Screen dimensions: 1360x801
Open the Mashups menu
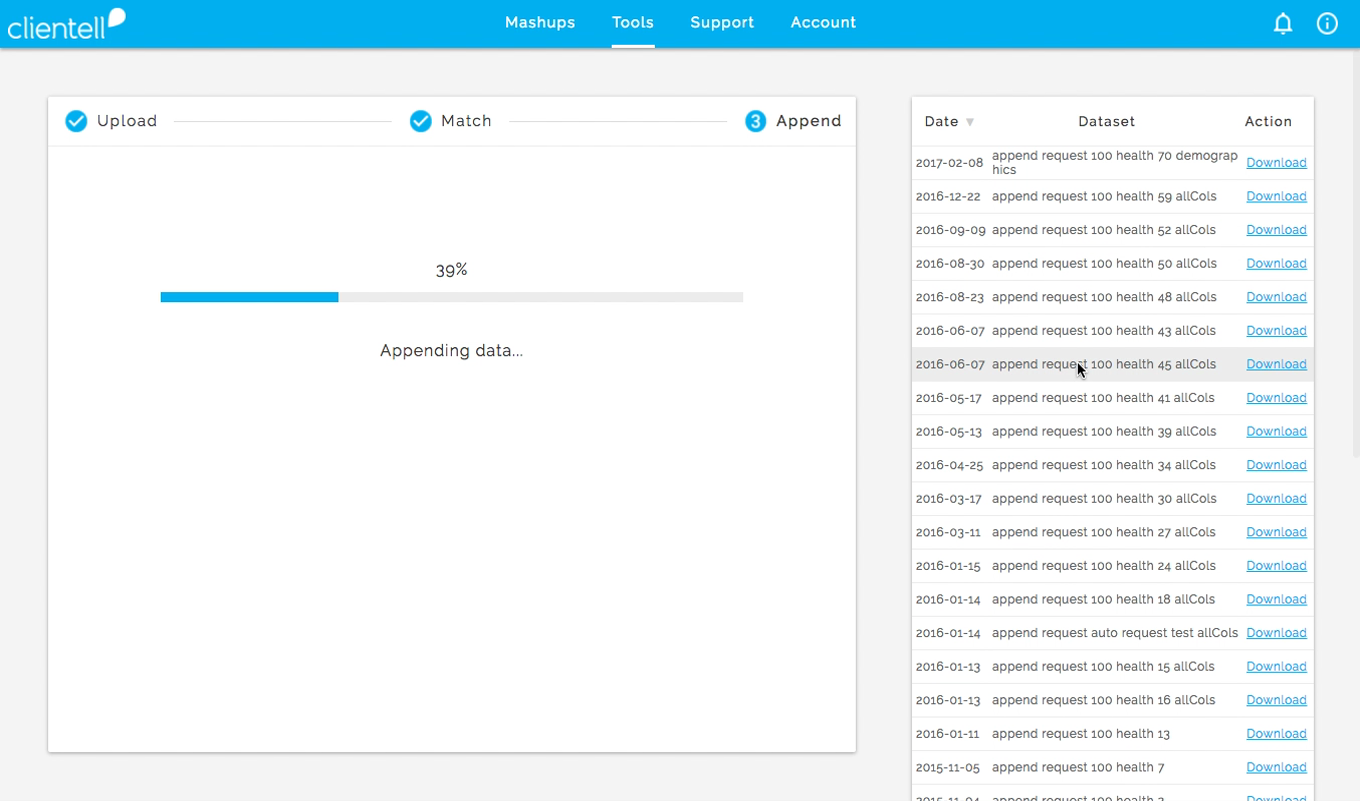540,22
